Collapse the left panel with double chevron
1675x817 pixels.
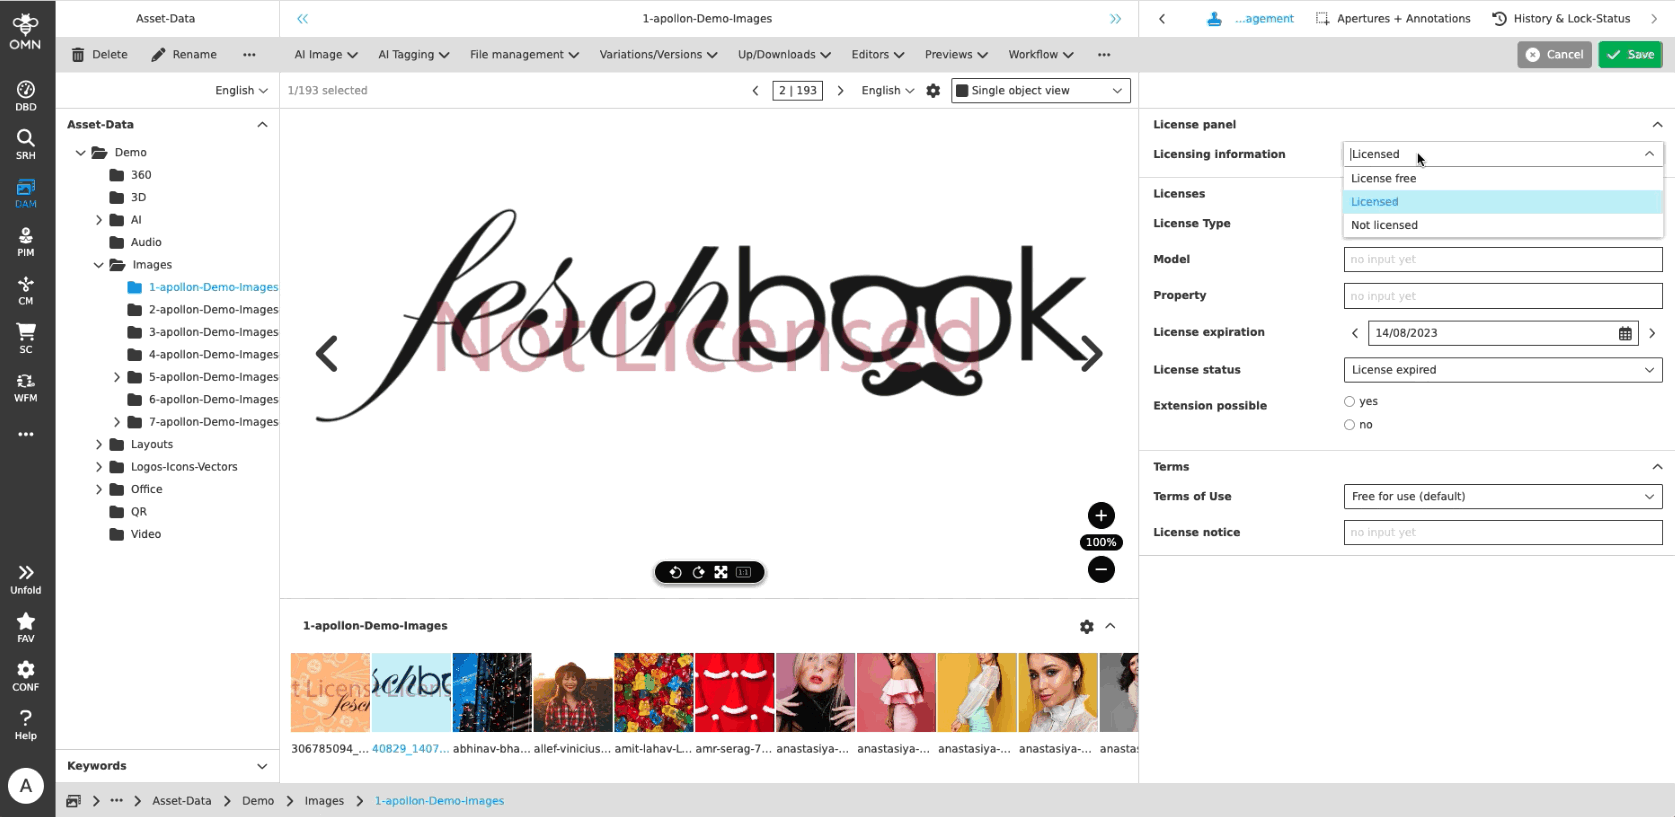tap(303, 19)
